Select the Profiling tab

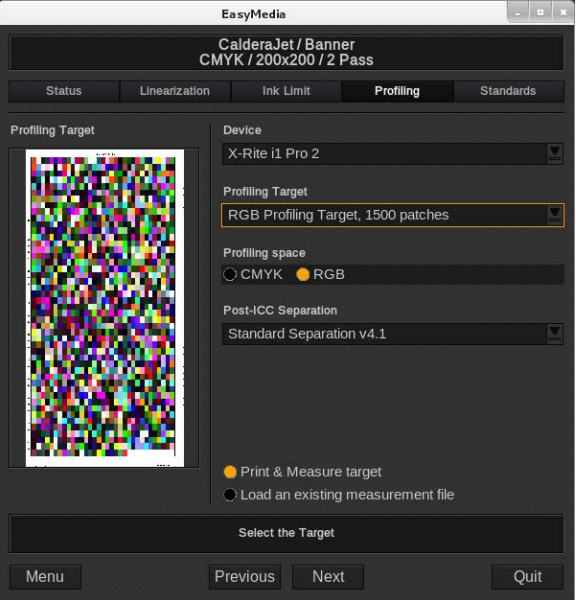point(397,91)
